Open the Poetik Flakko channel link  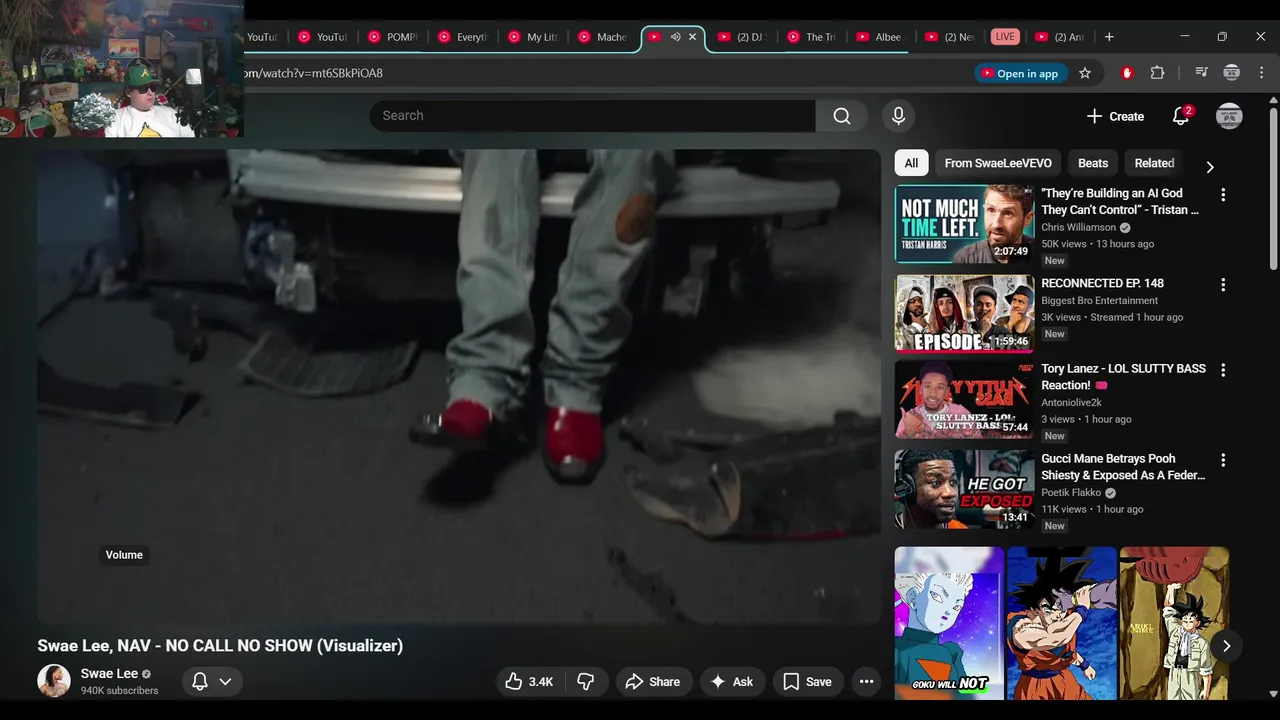(1071, 493)
